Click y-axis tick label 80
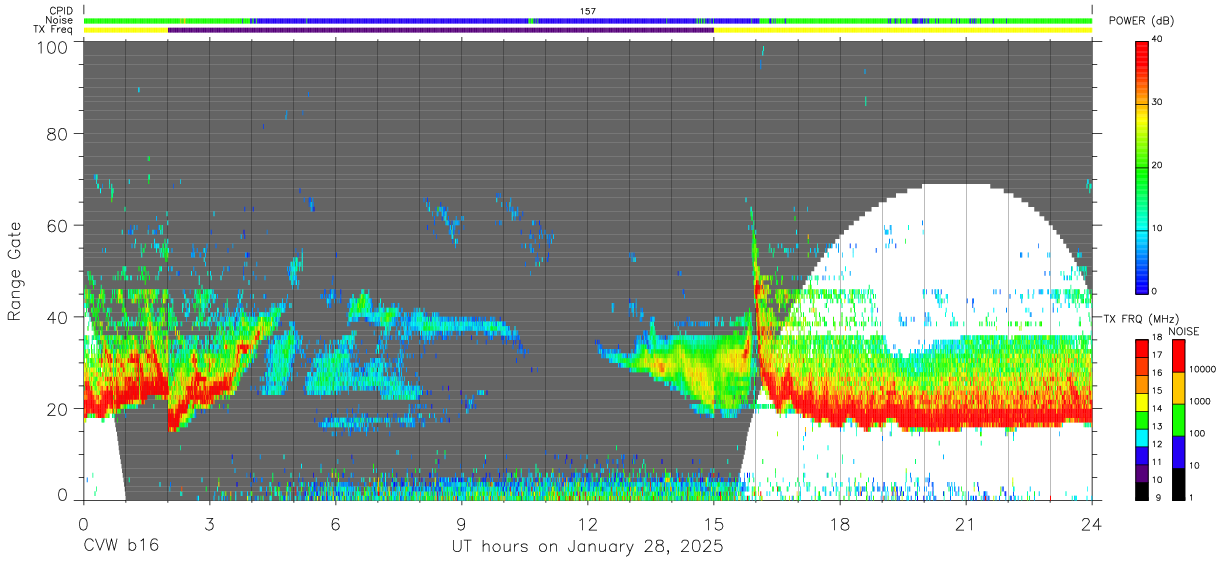 pyautogui.click(x=57, y=133)
